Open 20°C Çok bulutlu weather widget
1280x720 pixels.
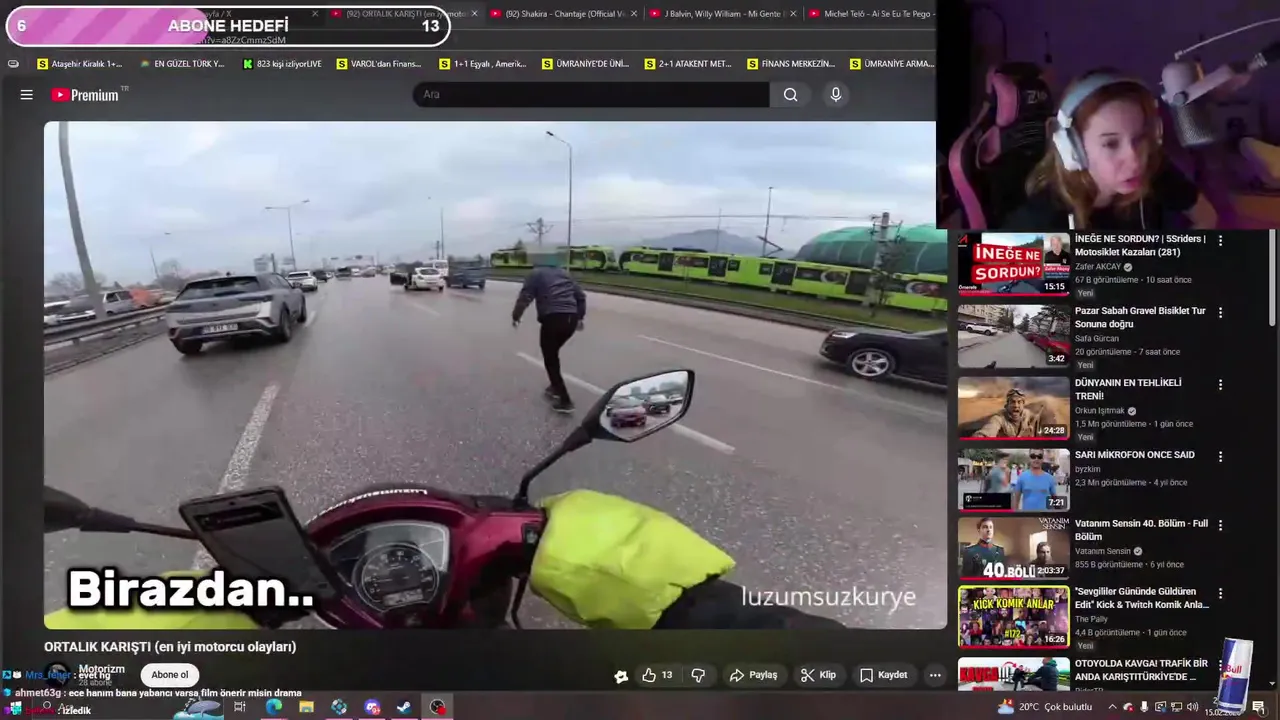pyautogui.click(x=1045, y=707)
